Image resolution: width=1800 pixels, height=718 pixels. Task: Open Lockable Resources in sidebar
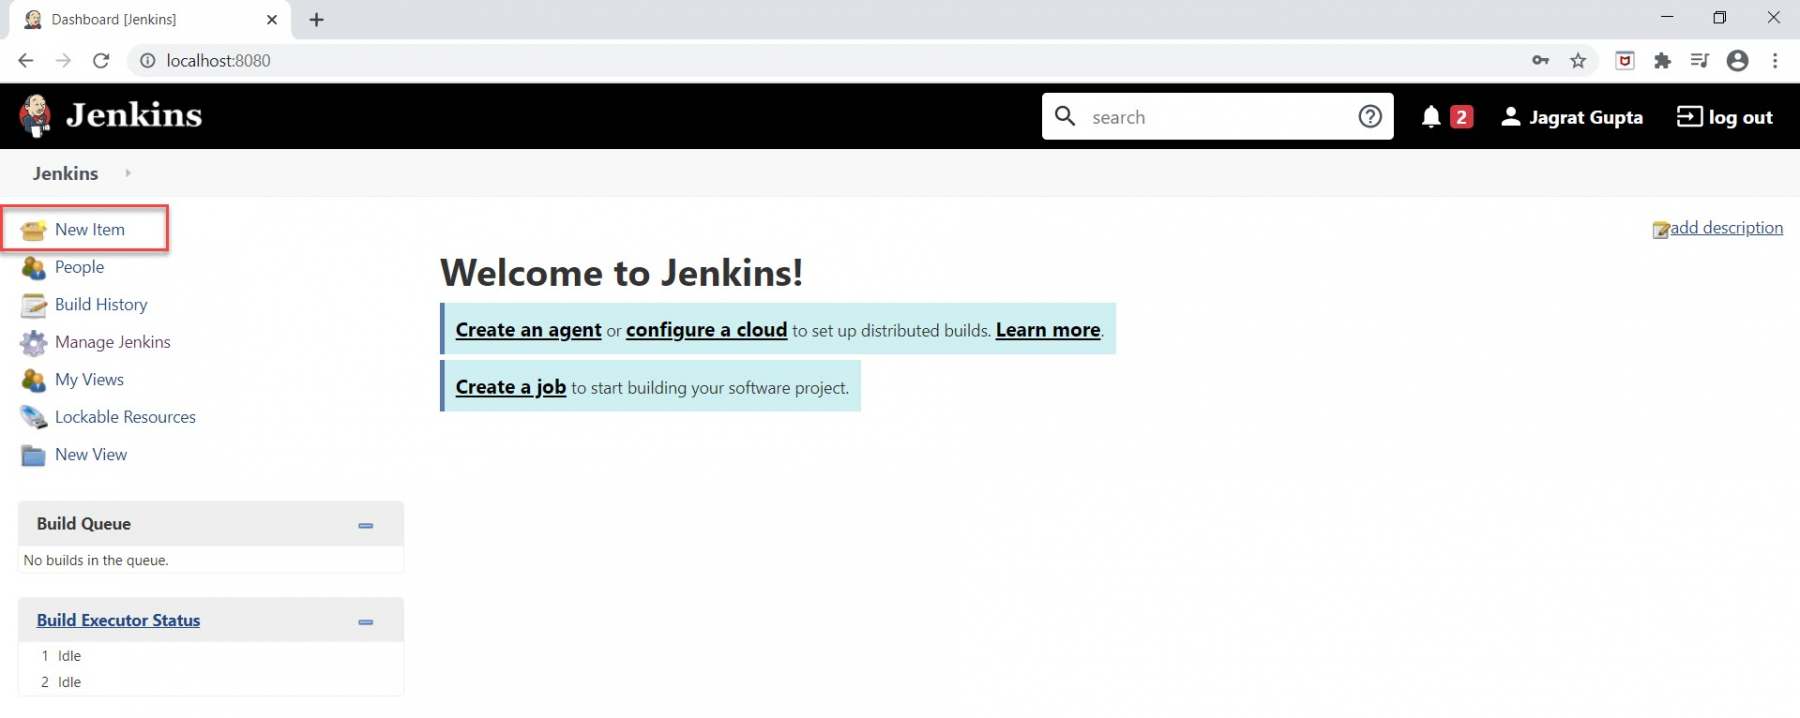pyautogui.click(x=125, y=417)
